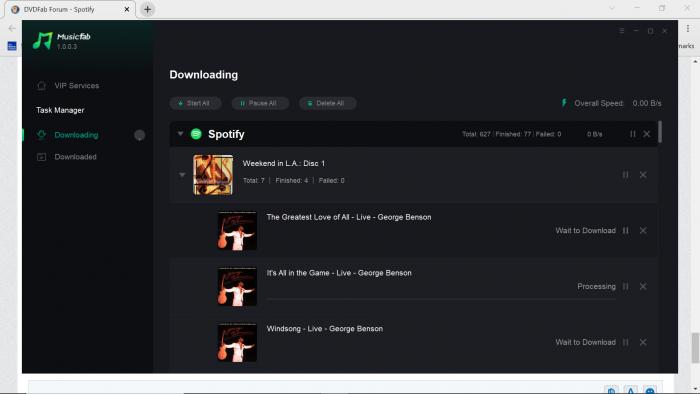Close the DVDFab Forum browser tab
Viewport: 700px width, 394px height.
point(127,9)
